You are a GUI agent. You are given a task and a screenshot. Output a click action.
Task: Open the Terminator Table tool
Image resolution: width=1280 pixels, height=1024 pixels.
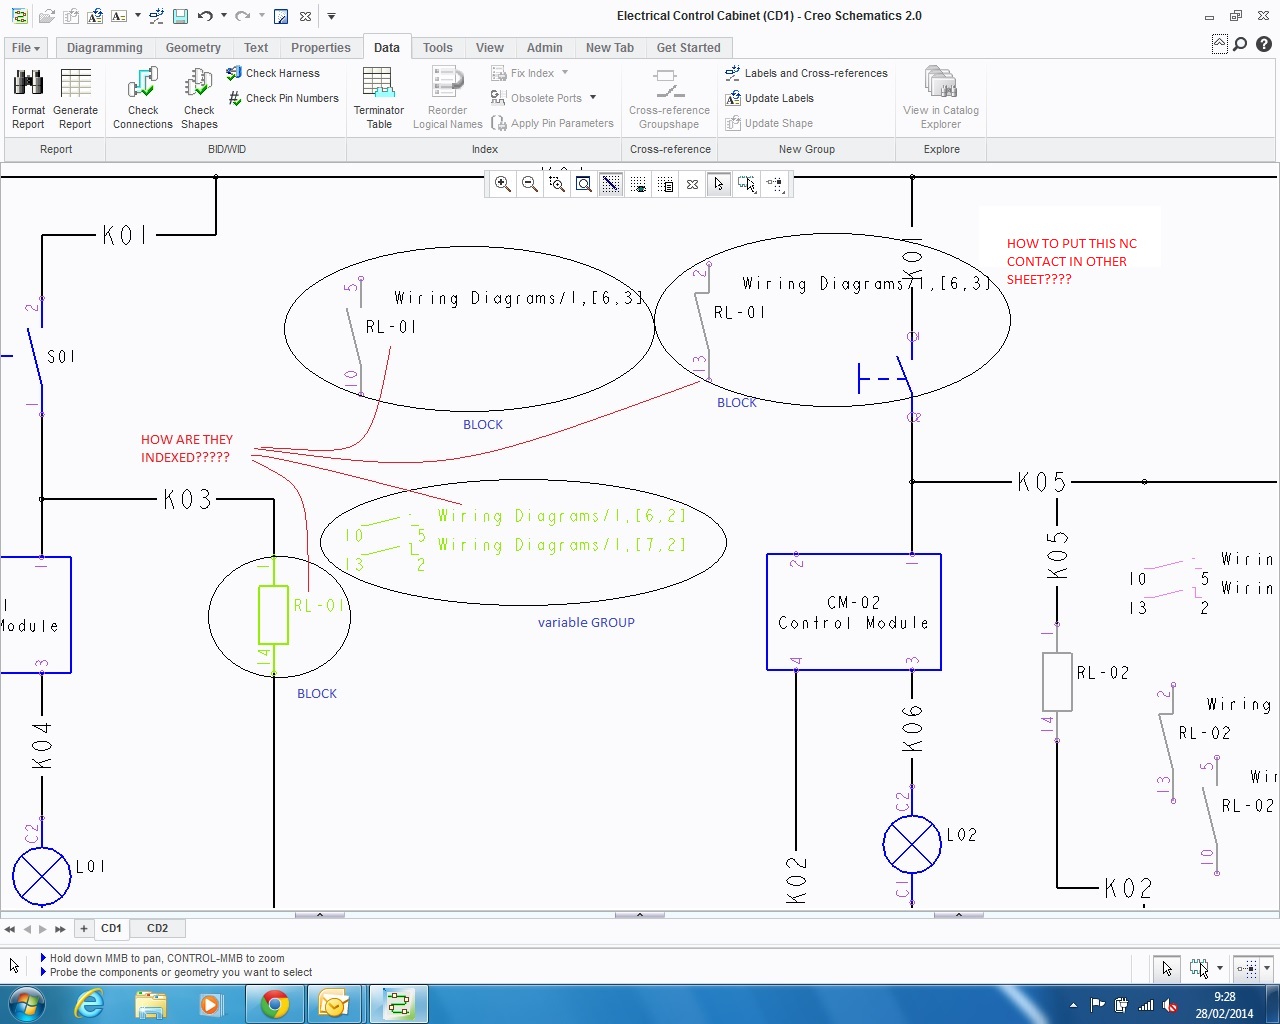[x=378, y=95]
